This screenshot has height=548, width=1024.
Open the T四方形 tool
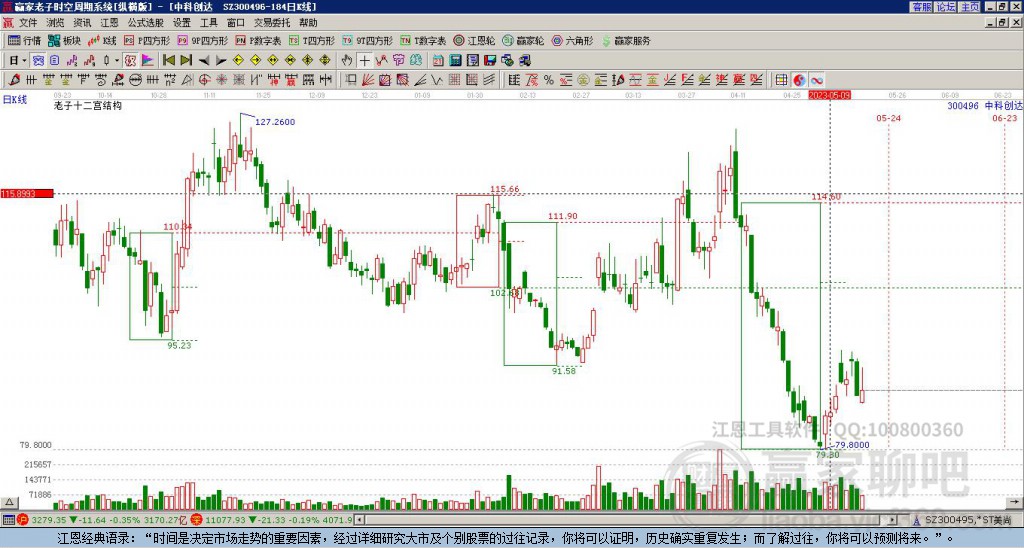point(312,40)
